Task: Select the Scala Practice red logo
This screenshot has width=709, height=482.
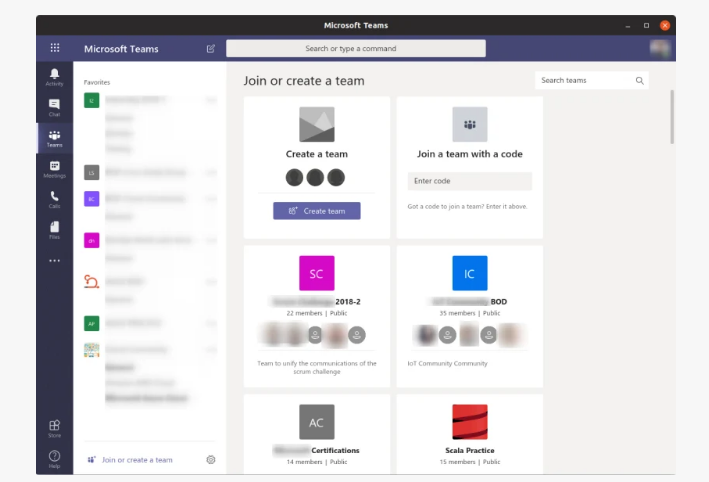Action: click(x=470, y=422)
